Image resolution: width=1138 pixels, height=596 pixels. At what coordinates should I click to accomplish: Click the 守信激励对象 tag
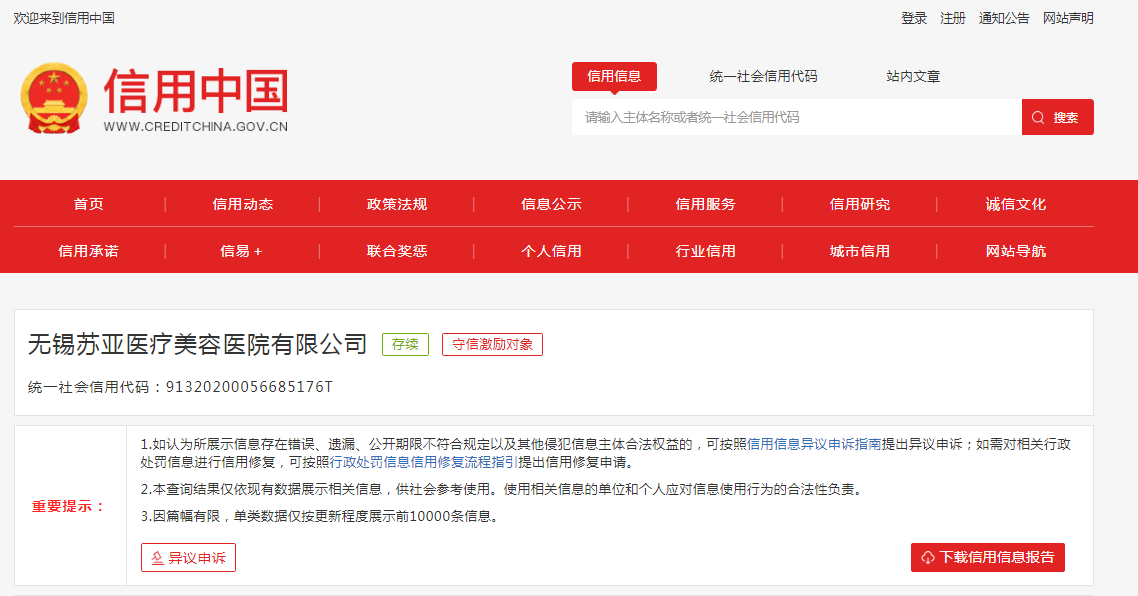[x=492, y=344]
